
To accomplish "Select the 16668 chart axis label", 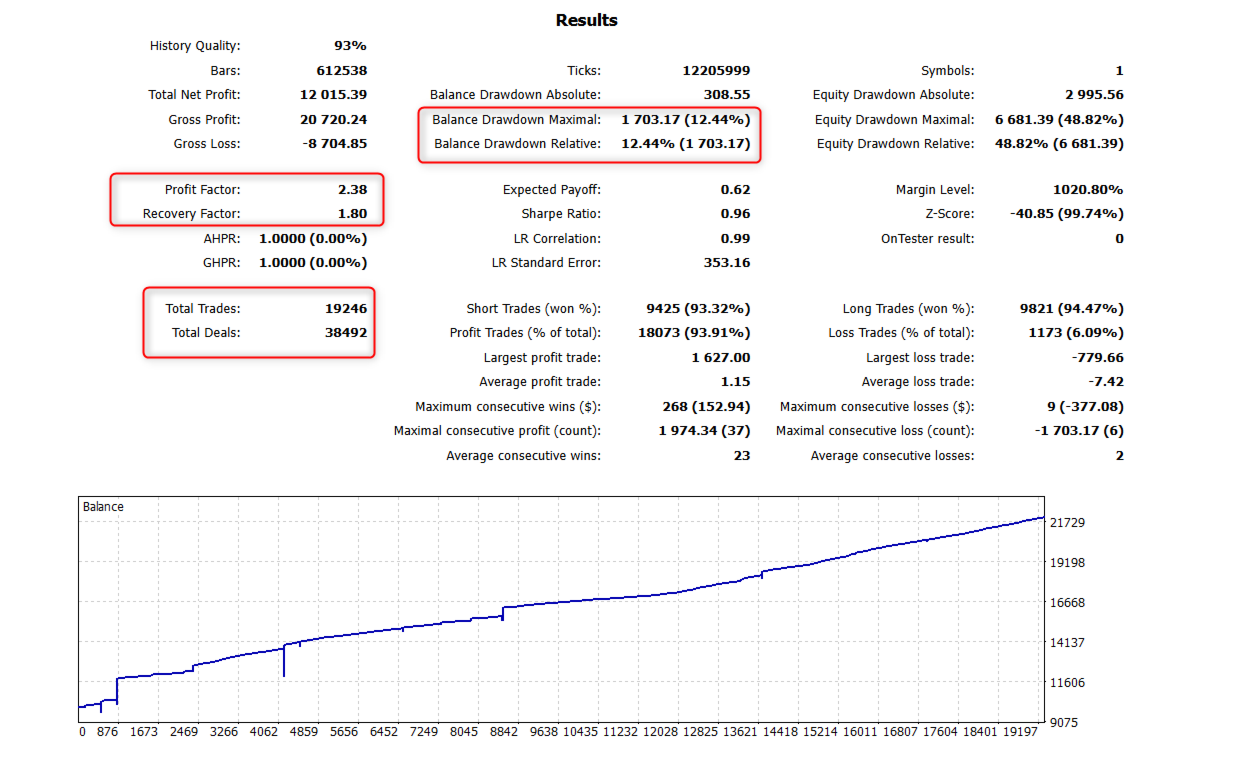I will (x=1069, y=603).
